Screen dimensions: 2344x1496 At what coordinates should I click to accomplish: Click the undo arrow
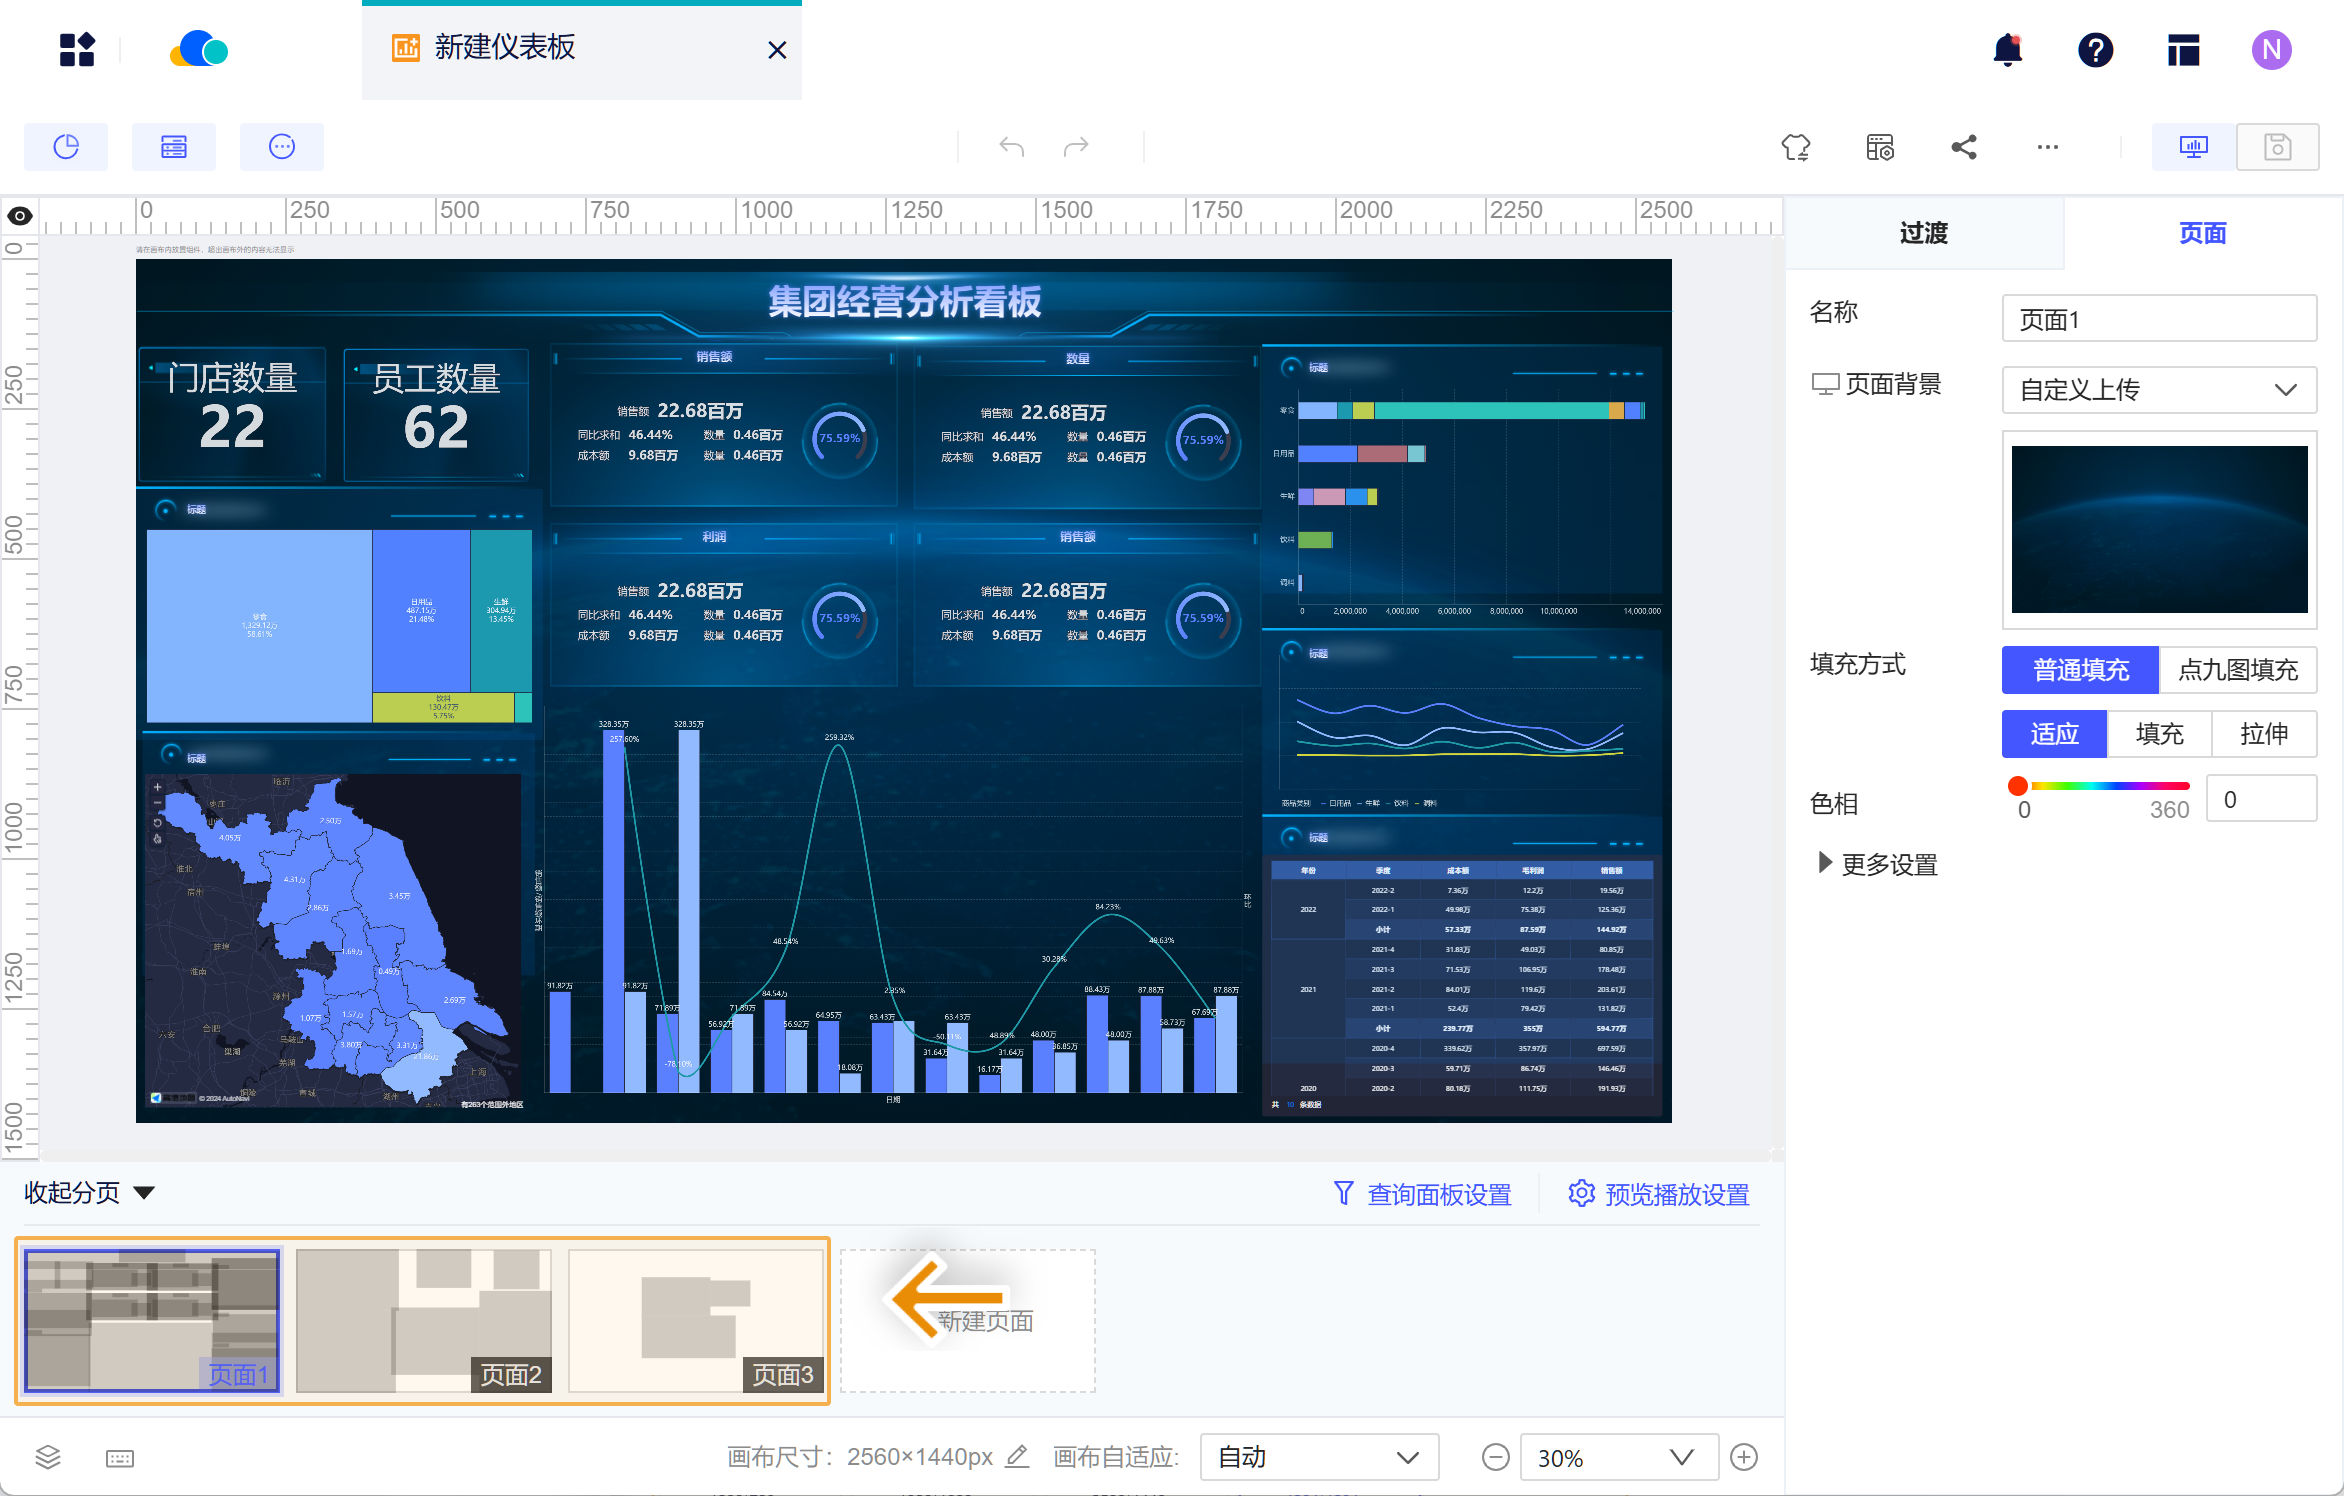1011,147
